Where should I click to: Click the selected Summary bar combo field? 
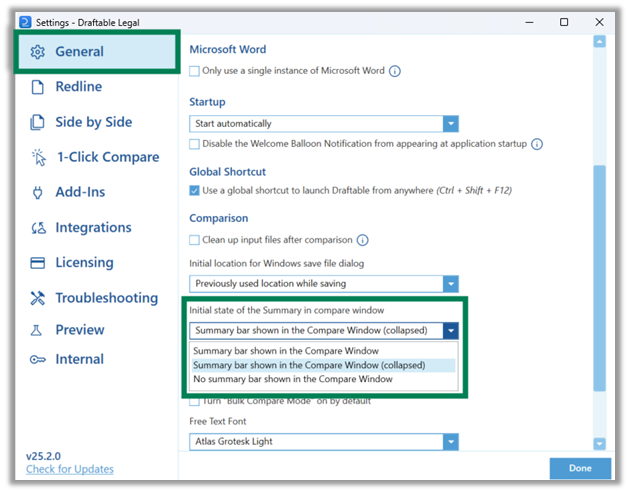click(x=324, y=331)
